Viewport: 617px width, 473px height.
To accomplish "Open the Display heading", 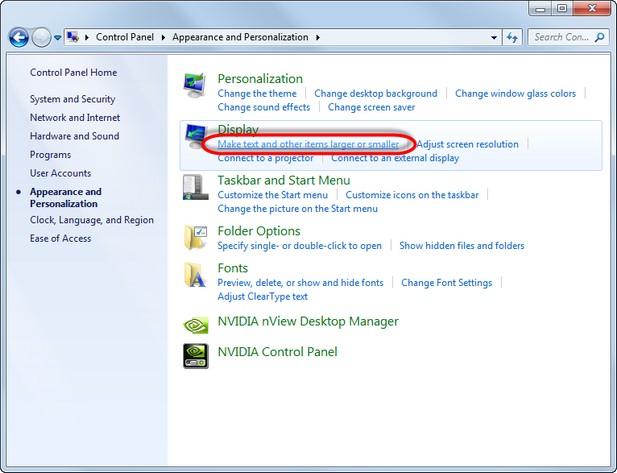I will [238, 129].
